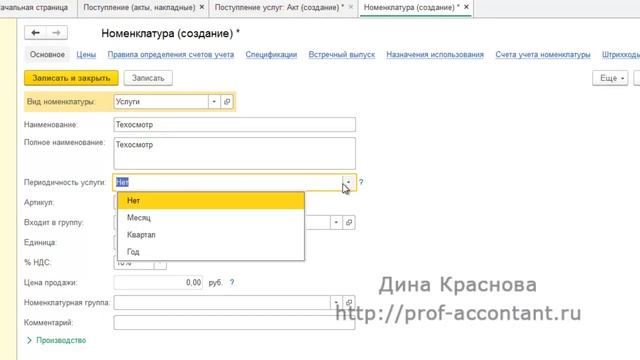Click the Полное наименование text area
Screen dimensions: 640x360
(x=235, y=153)
